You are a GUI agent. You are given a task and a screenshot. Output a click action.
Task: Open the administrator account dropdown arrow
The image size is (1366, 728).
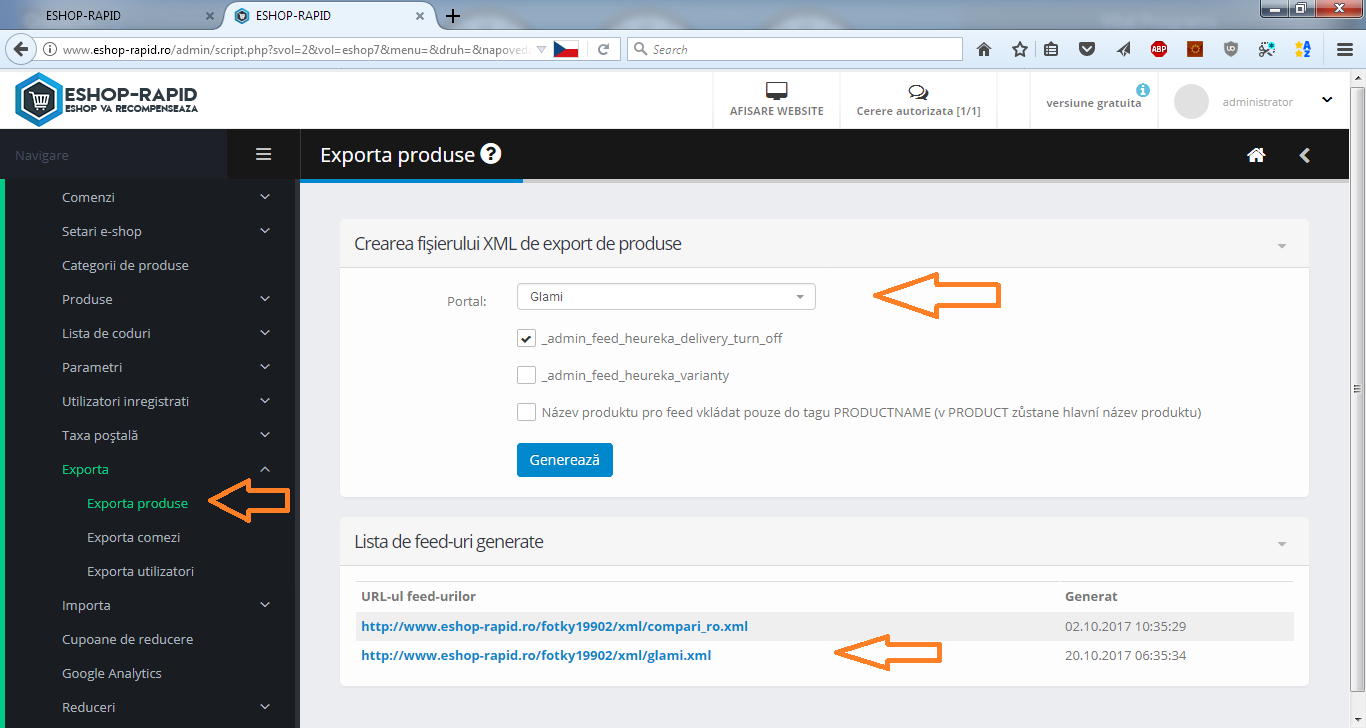click(x=1327, y=99)
